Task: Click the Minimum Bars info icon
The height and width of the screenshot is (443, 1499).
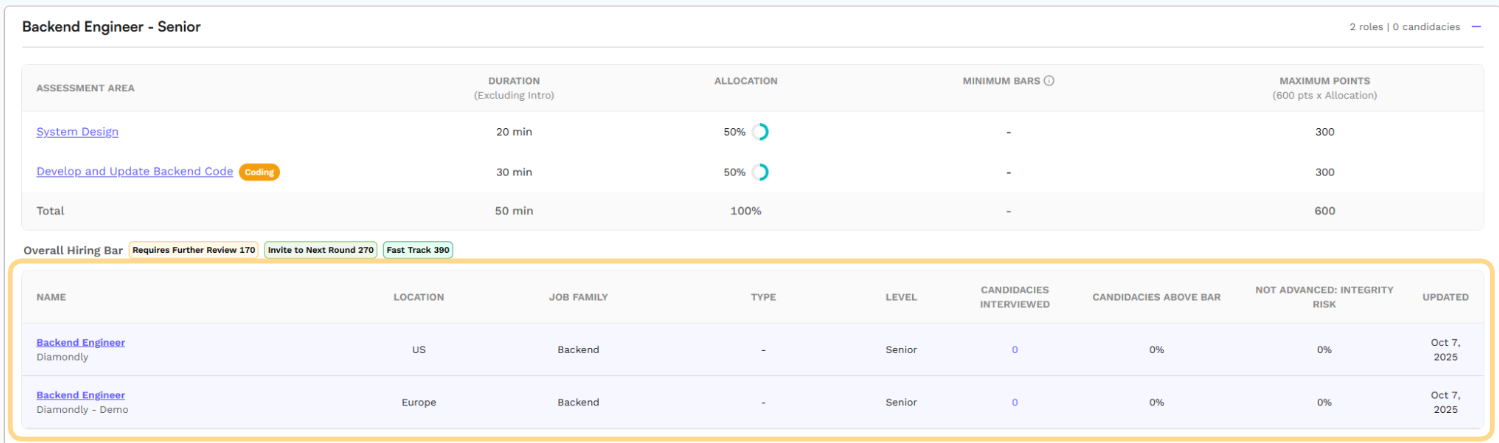Action: click(x=1049, y=81)
